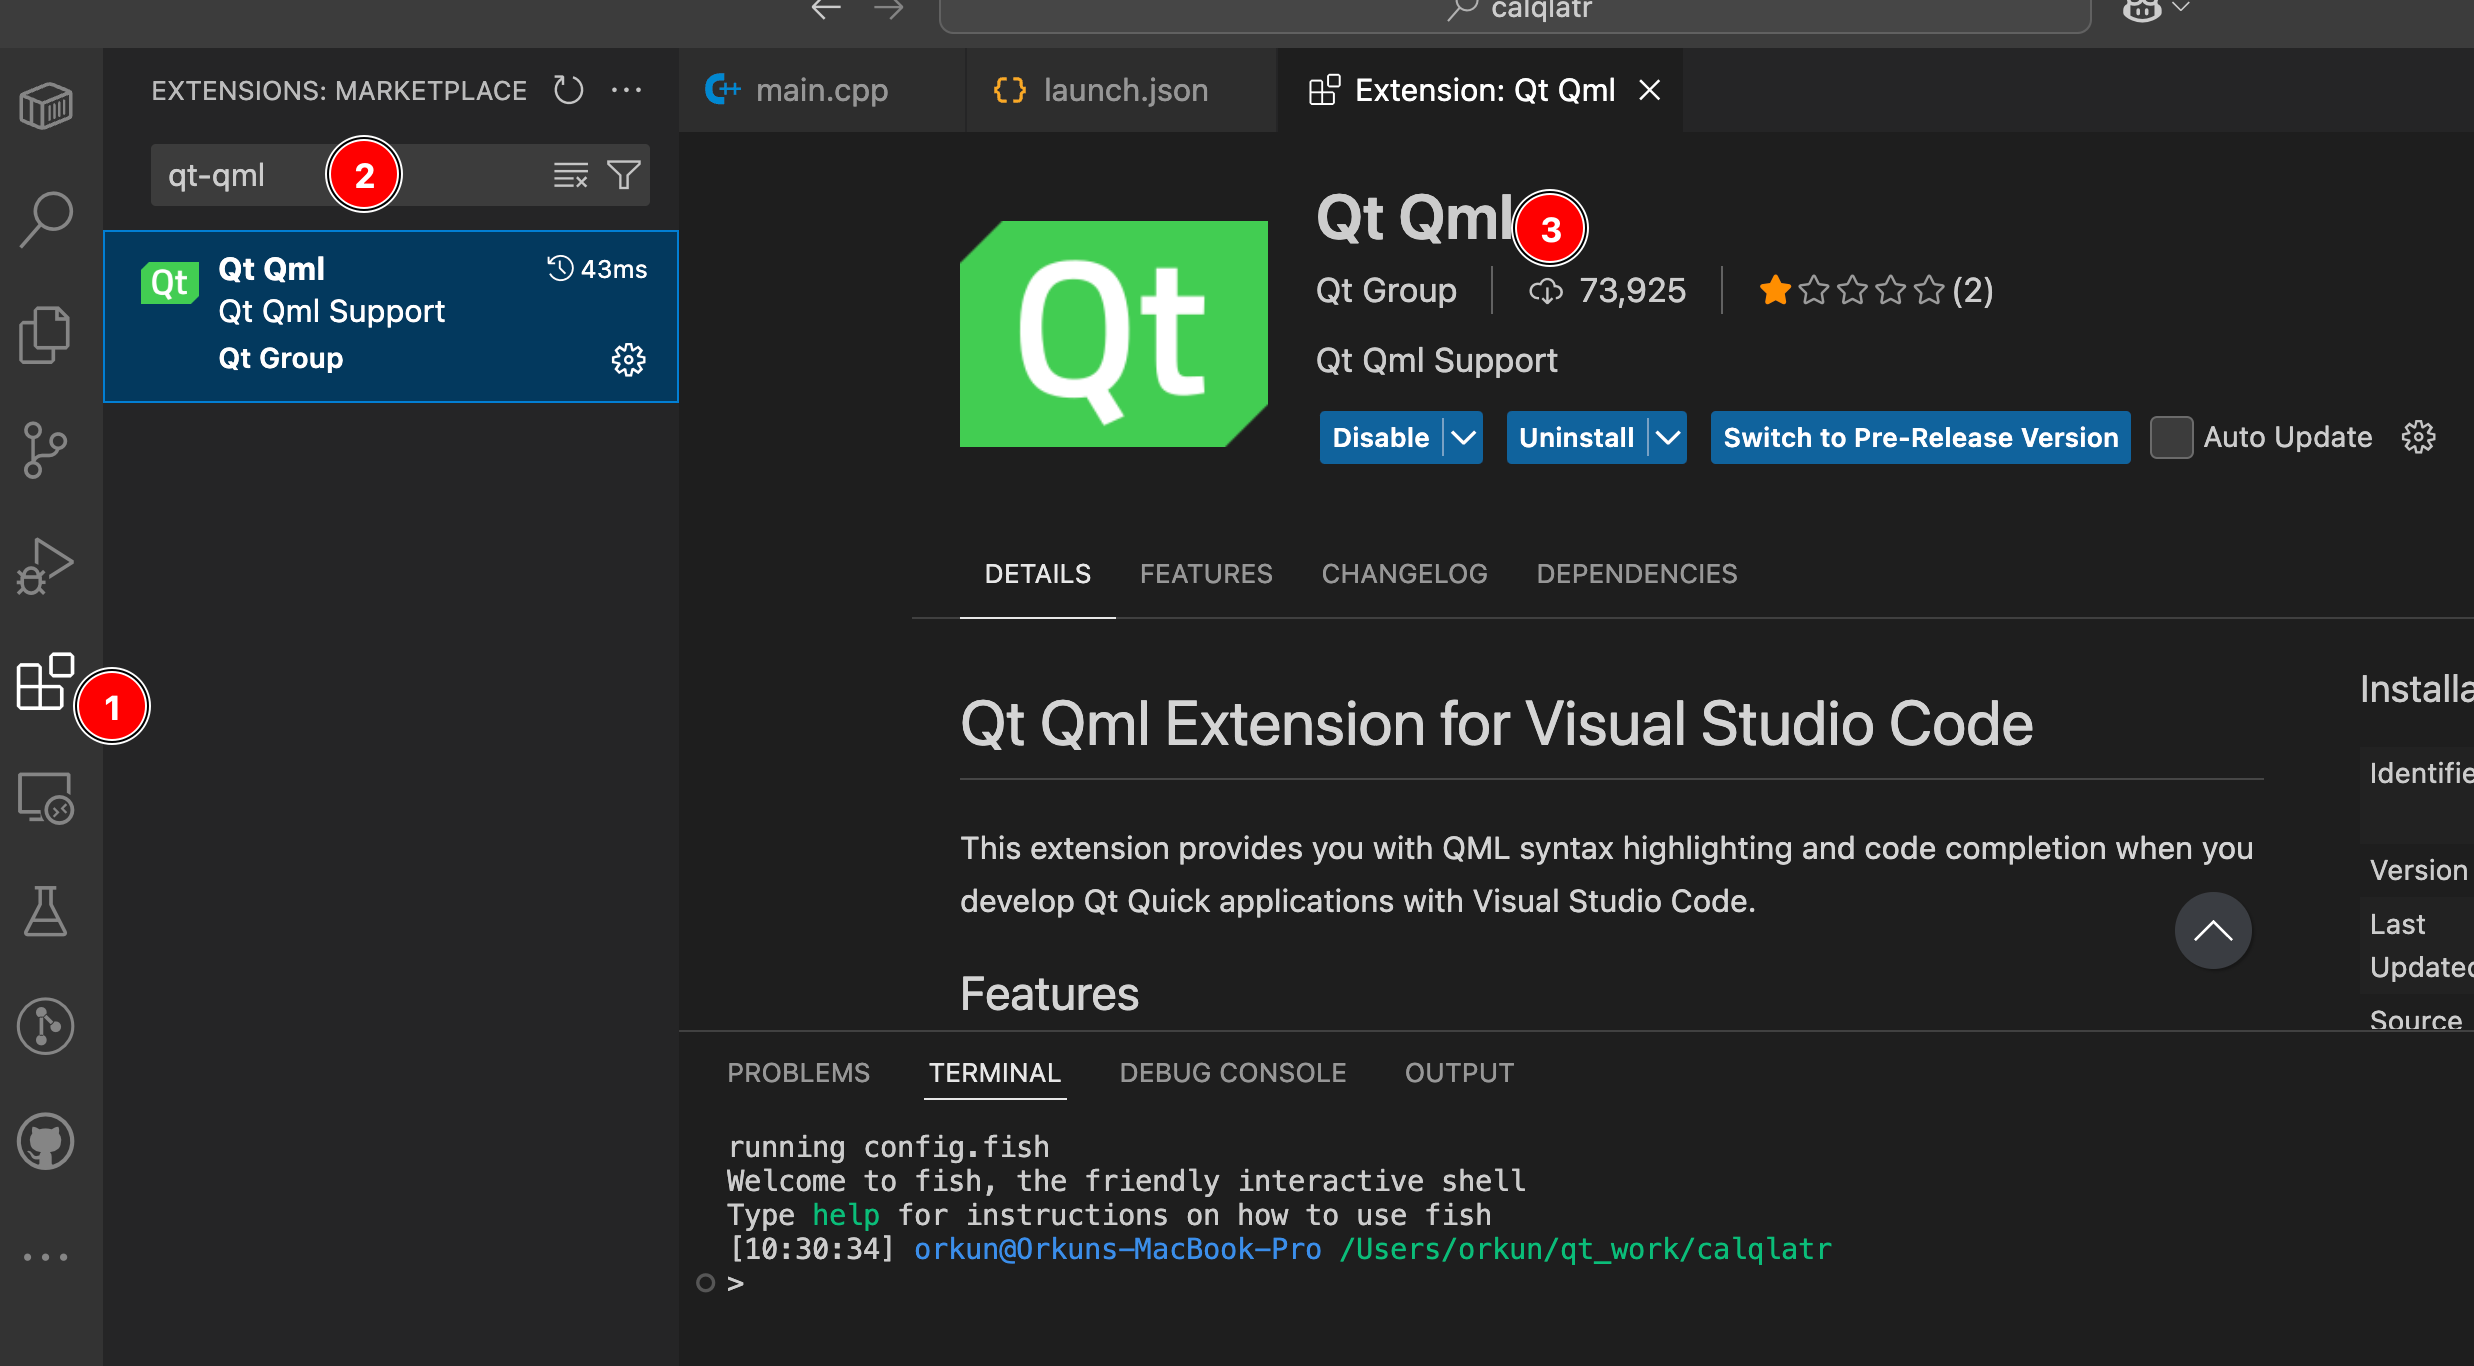This screenshot has height=1366, width=2474.
Task: Open the Qt Group publisher link
Action: 1386,290
